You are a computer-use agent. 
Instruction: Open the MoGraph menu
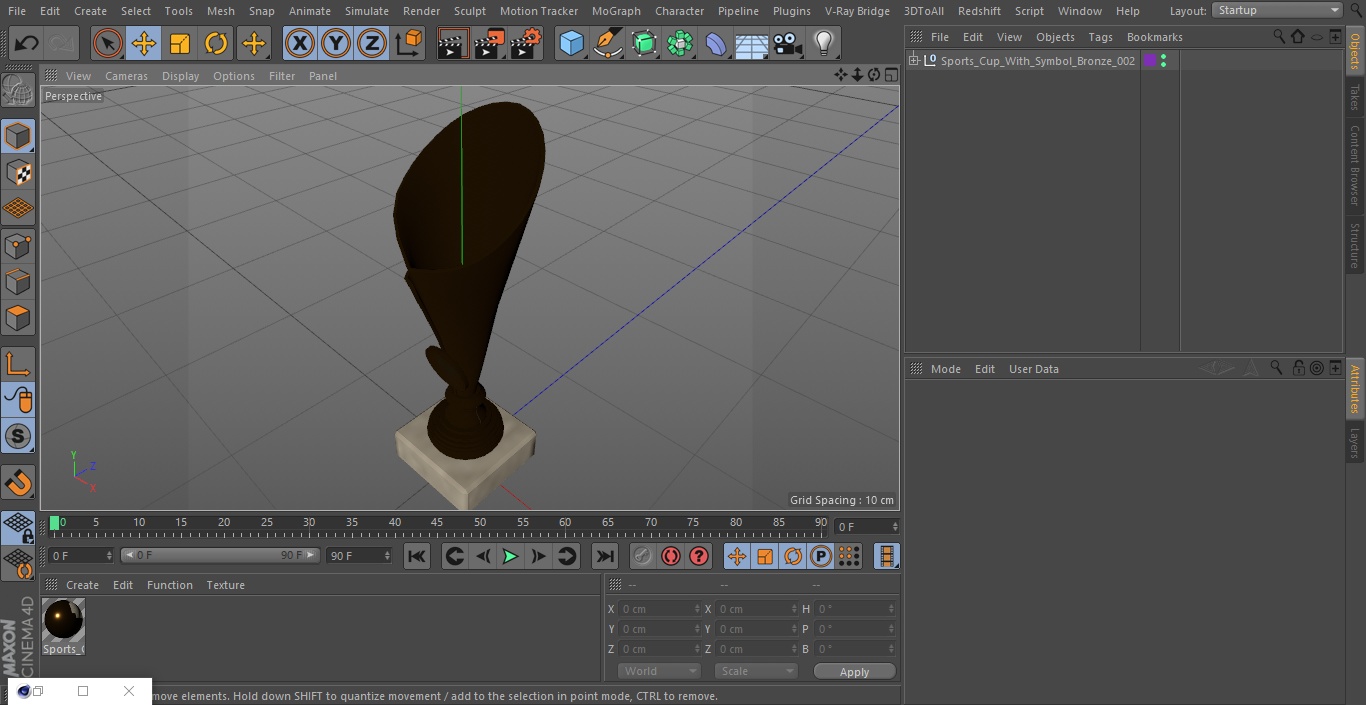(x=616, y=11)
